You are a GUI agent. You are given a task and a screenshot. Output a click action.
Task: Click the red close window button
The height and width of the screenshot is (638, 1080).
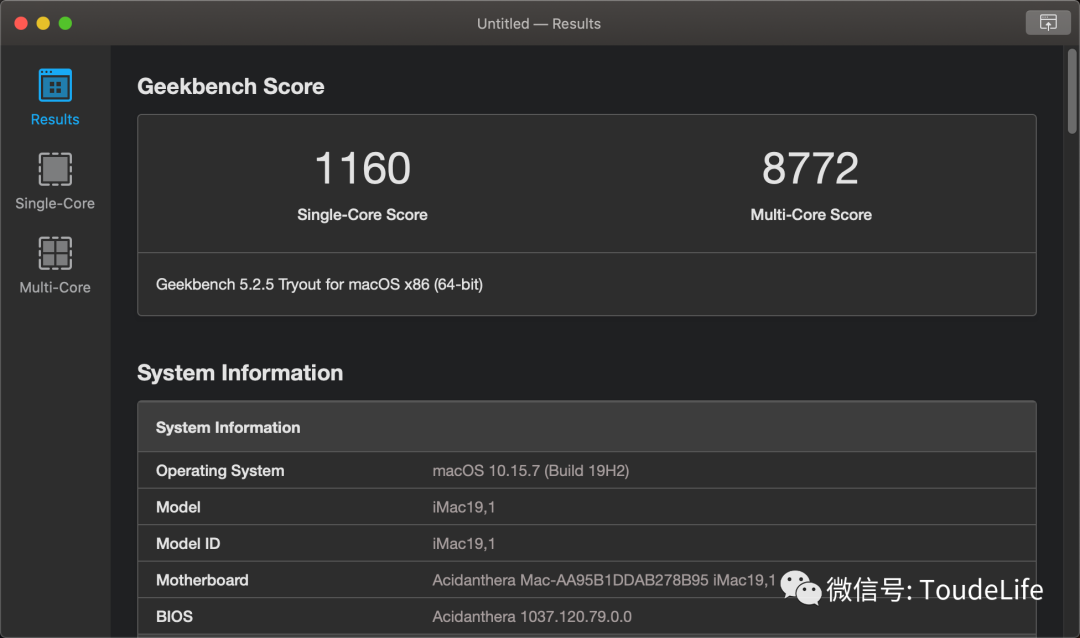pos(21,23)
